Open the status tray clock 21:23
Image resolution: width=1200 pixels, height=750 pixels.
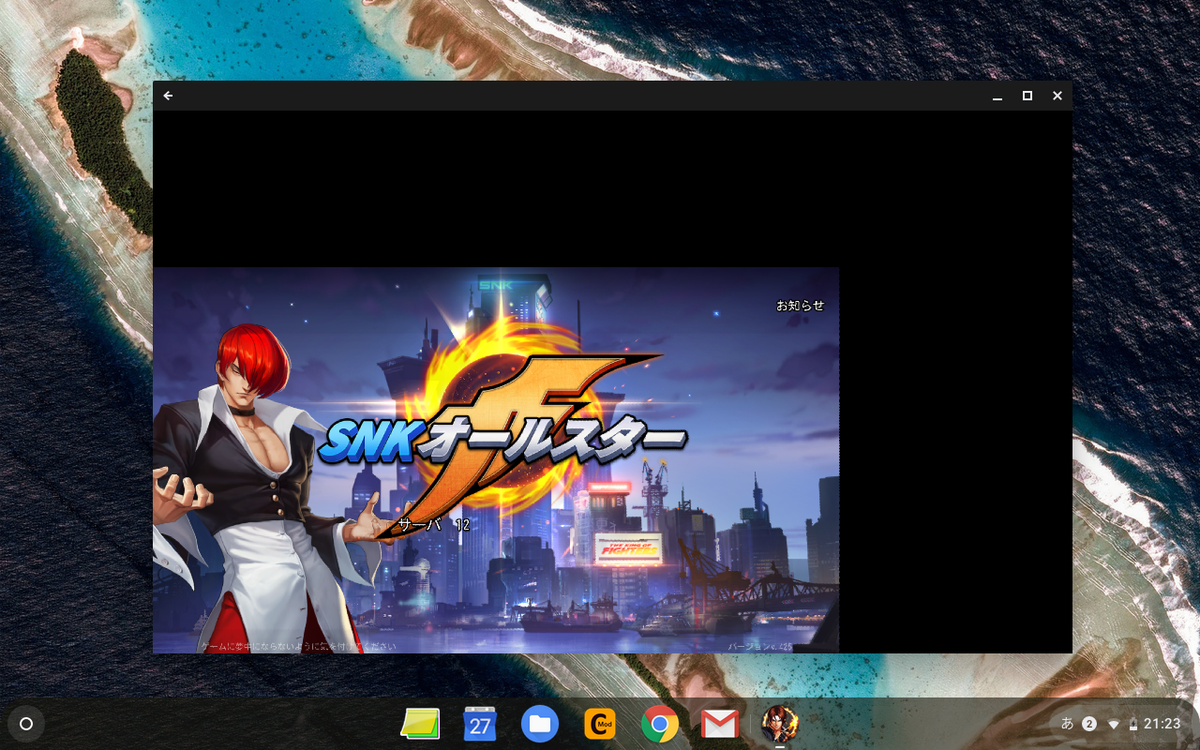(1162, 723)
